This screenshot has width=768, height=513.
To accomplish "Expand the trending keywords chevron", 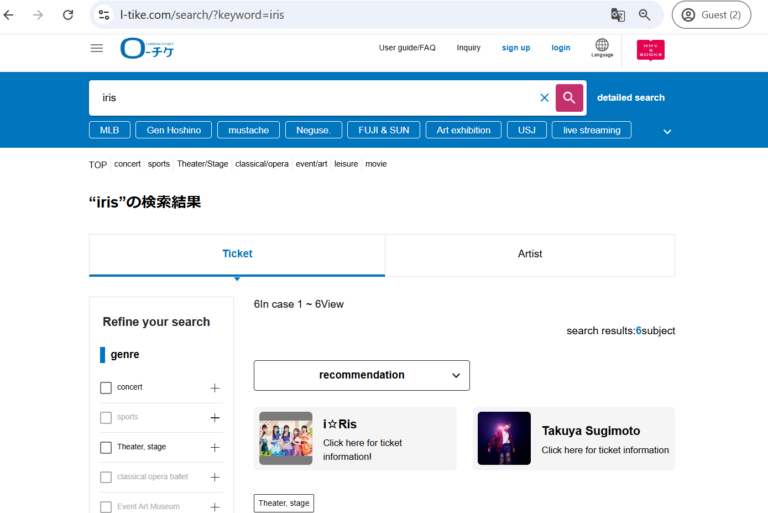I will click(667, 131).
